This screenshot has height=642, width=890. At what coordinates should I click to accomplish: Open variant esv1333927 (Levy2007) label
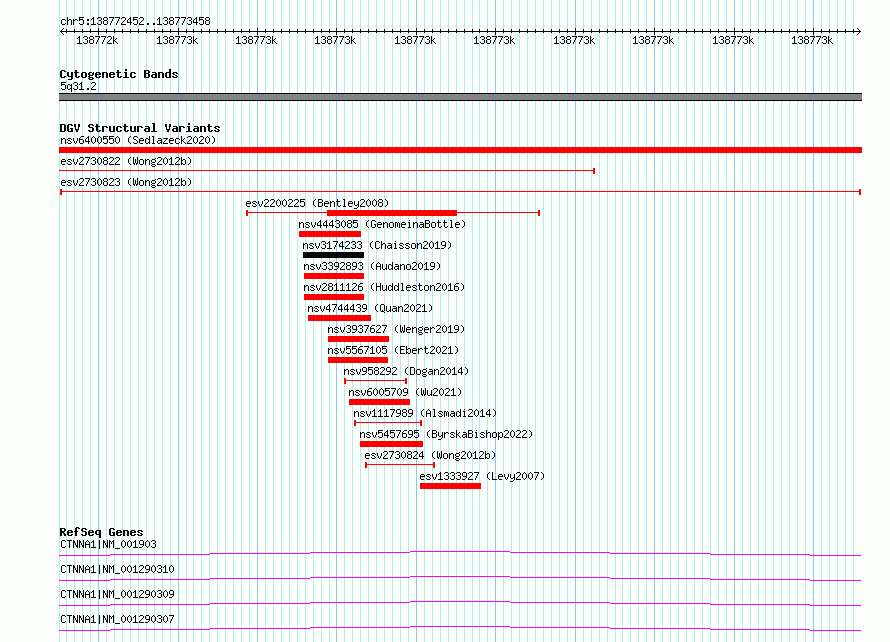pyautogui.click(x=482, y=476)
